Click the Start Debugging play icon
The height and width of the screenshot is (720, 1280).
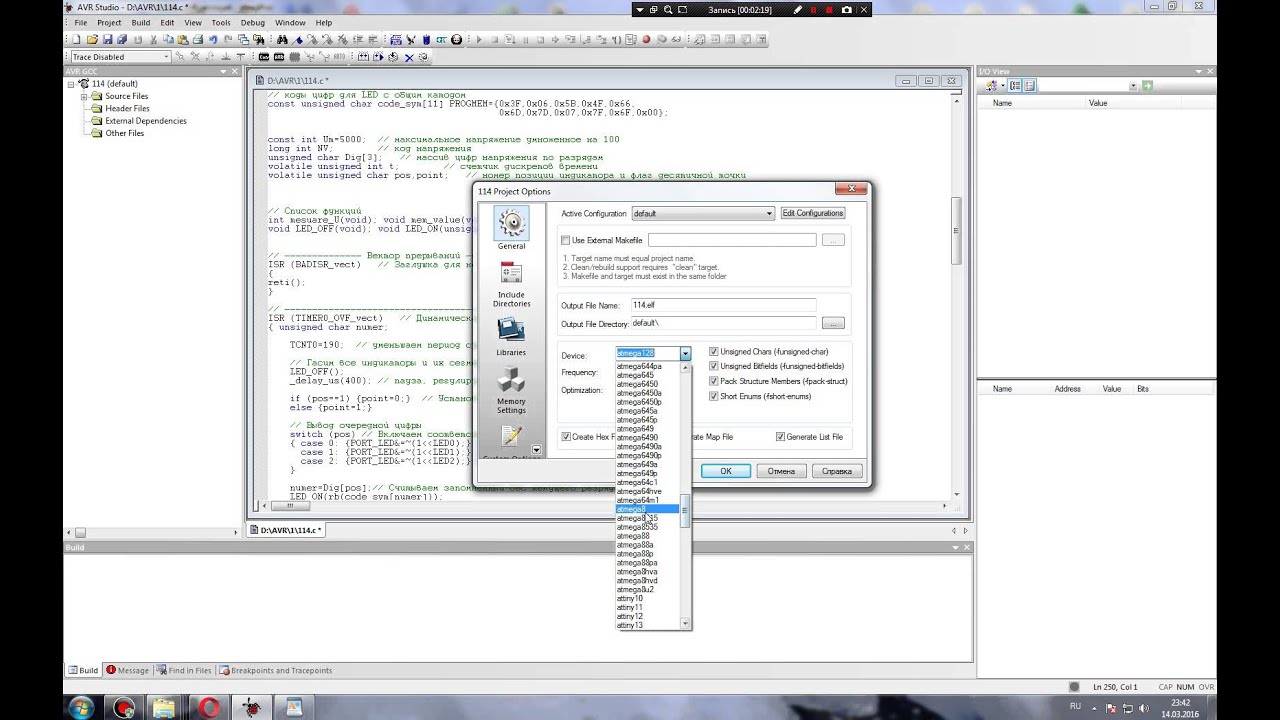tap(479, 40)
